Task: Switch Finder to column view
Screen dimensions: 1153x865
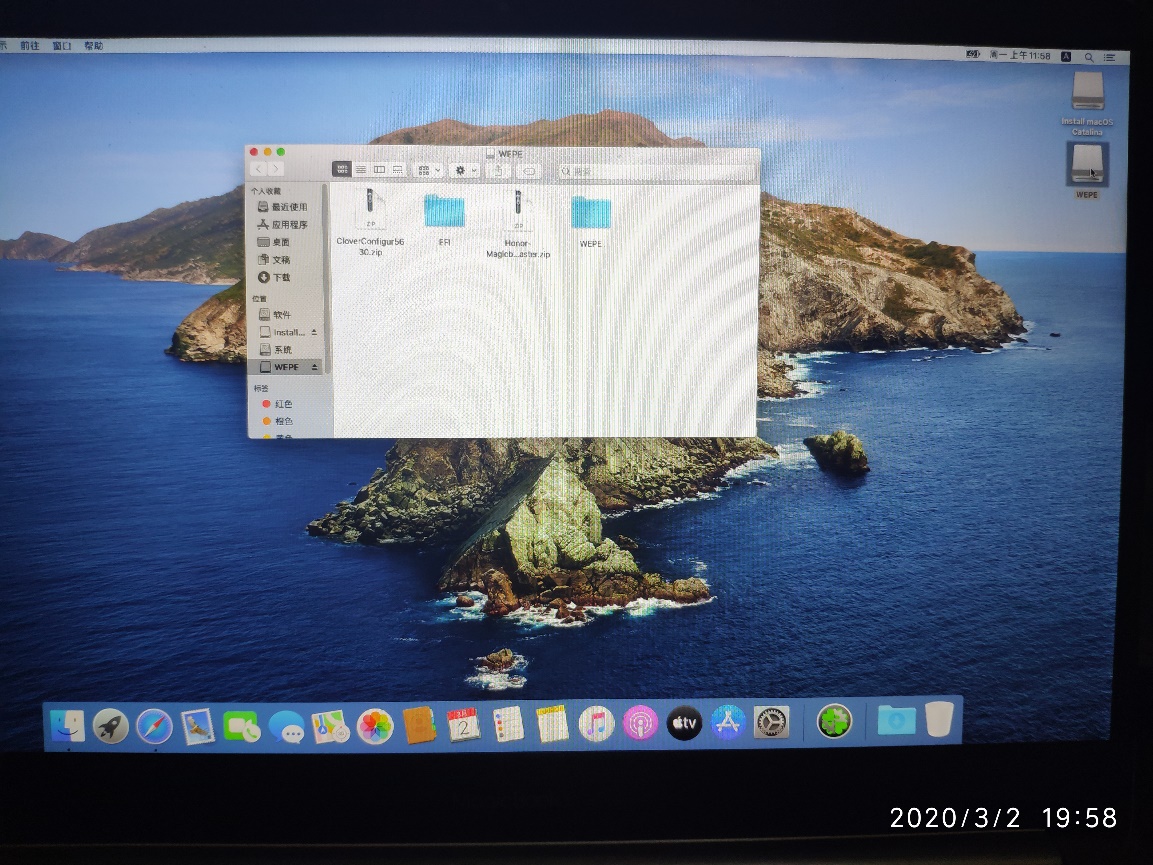Action: 379,169
